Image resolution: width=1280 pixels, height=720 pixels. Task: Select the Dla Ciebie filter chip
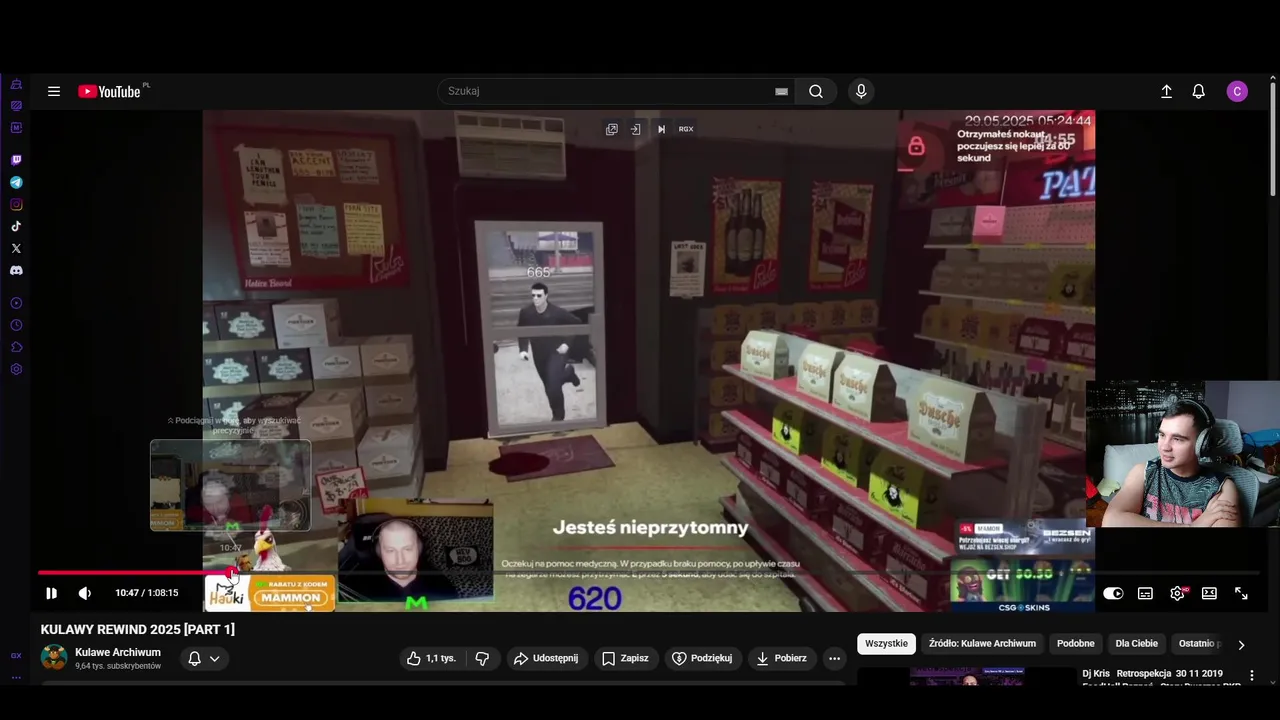(x=1137, y=644)
